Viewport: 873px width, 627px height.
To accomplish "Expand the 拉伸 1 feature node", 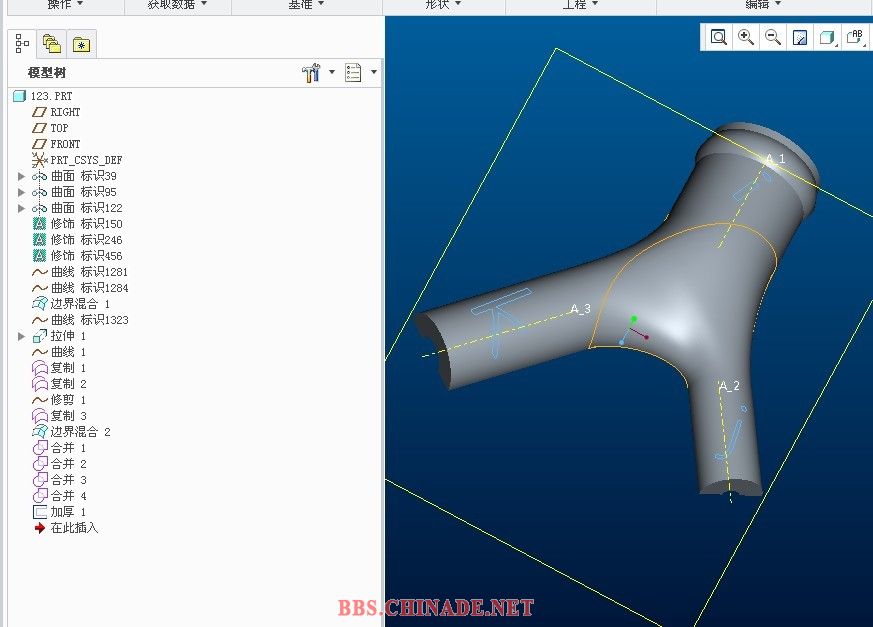I will (x=22, y=336).
